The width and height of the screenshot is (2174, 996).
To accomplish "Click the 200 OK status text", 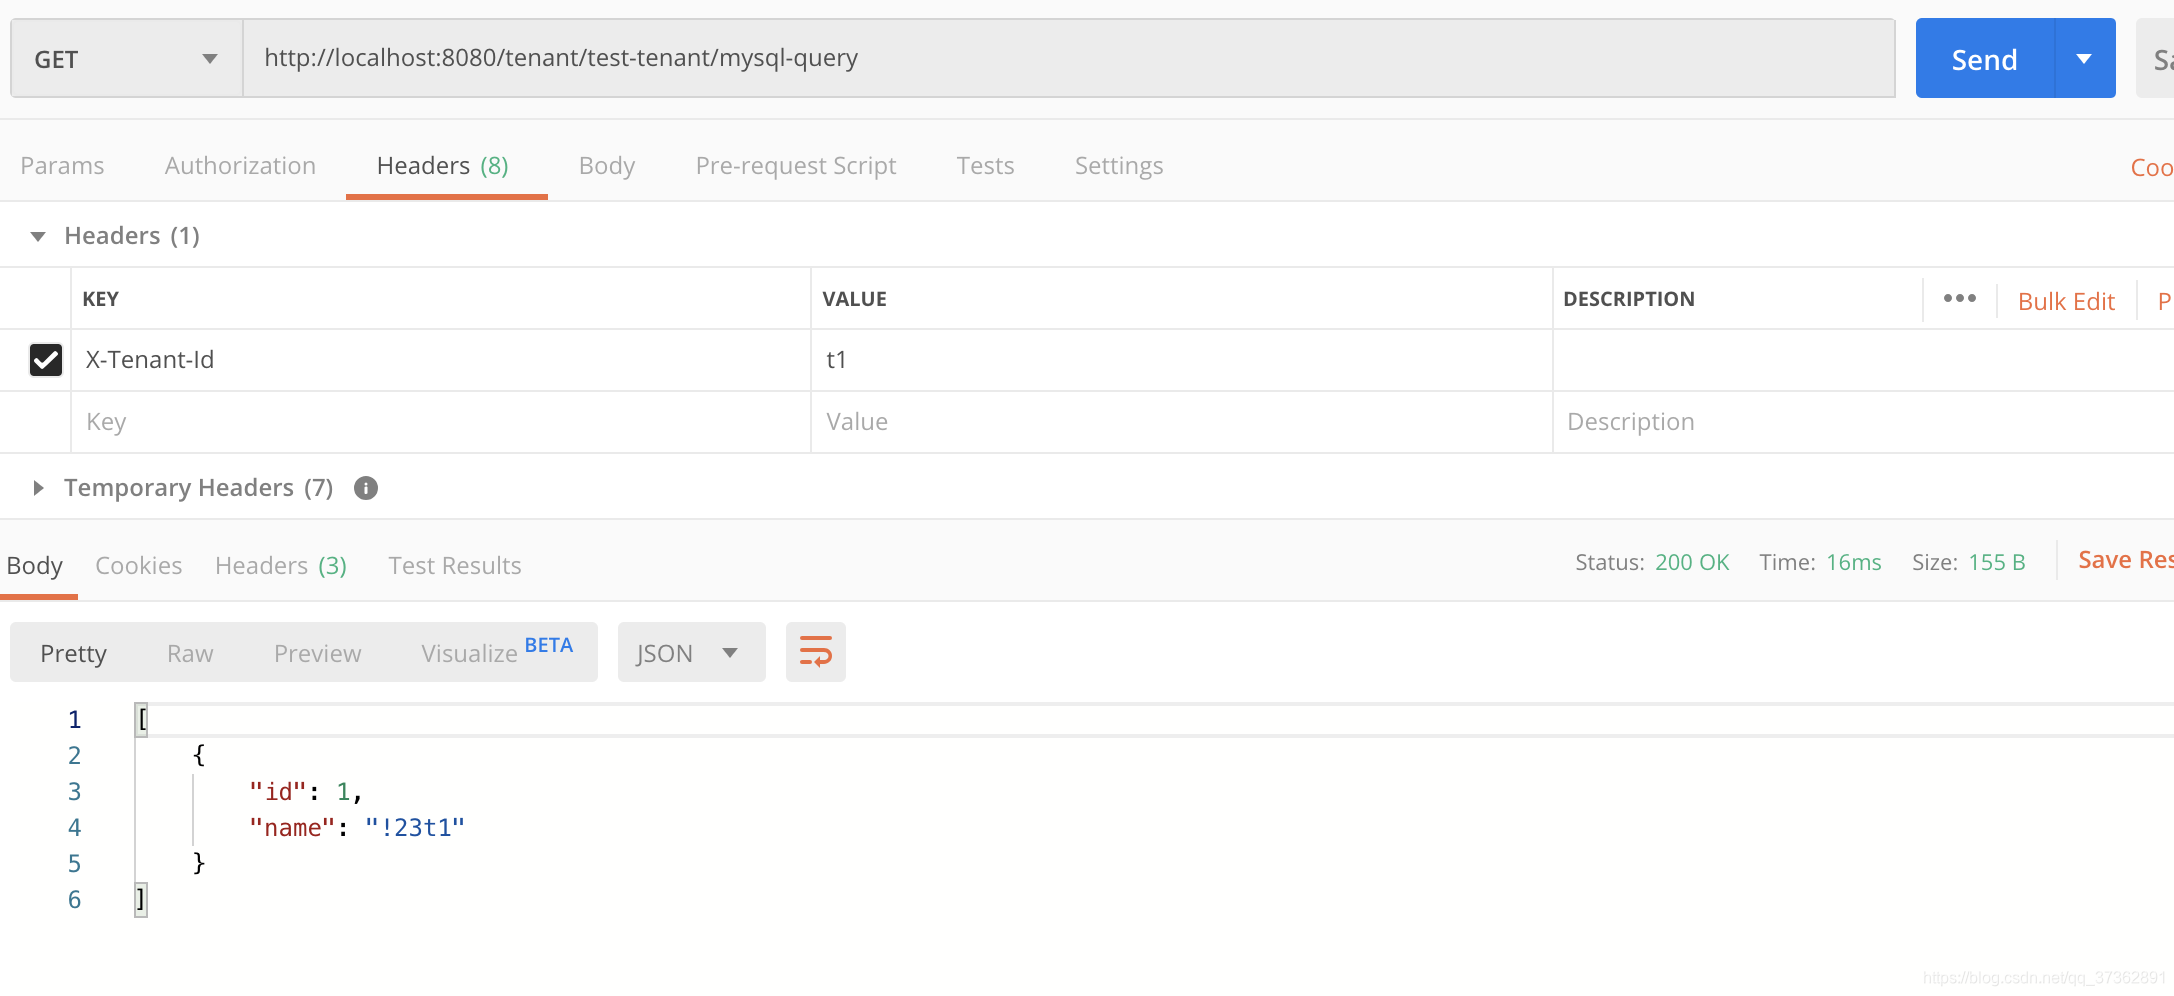I will pyautogui.click(x=1692, y=562).
